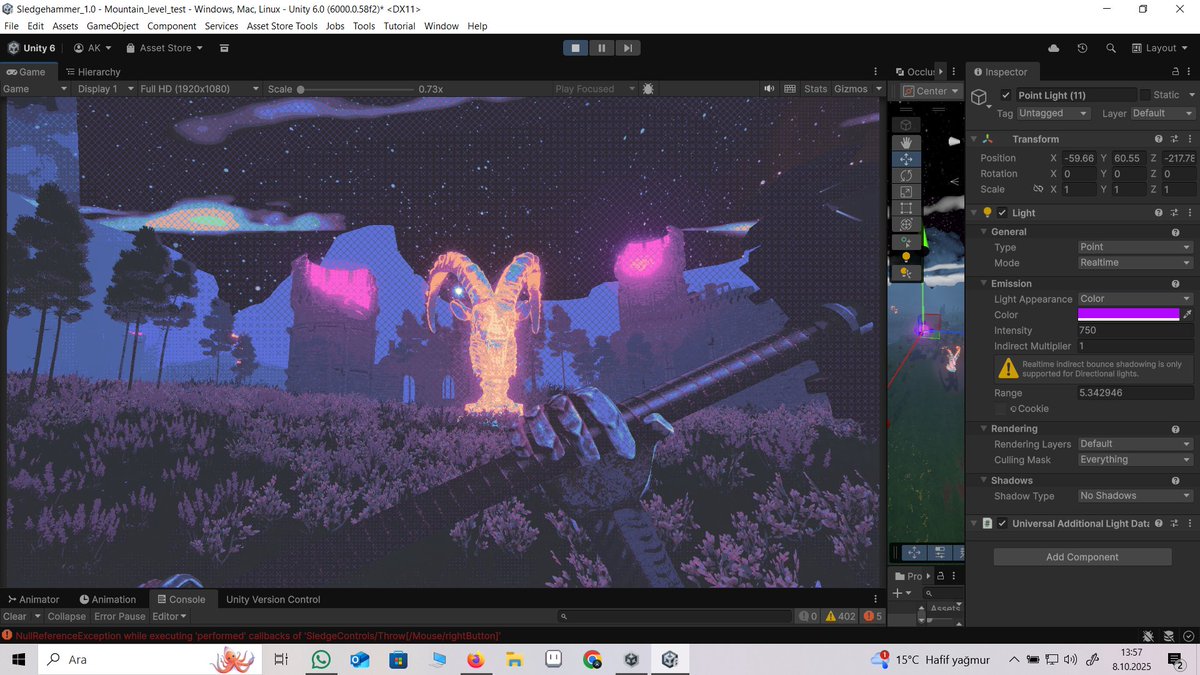
Task: Collapse the Transform component
Action: (x=975, y=139)
